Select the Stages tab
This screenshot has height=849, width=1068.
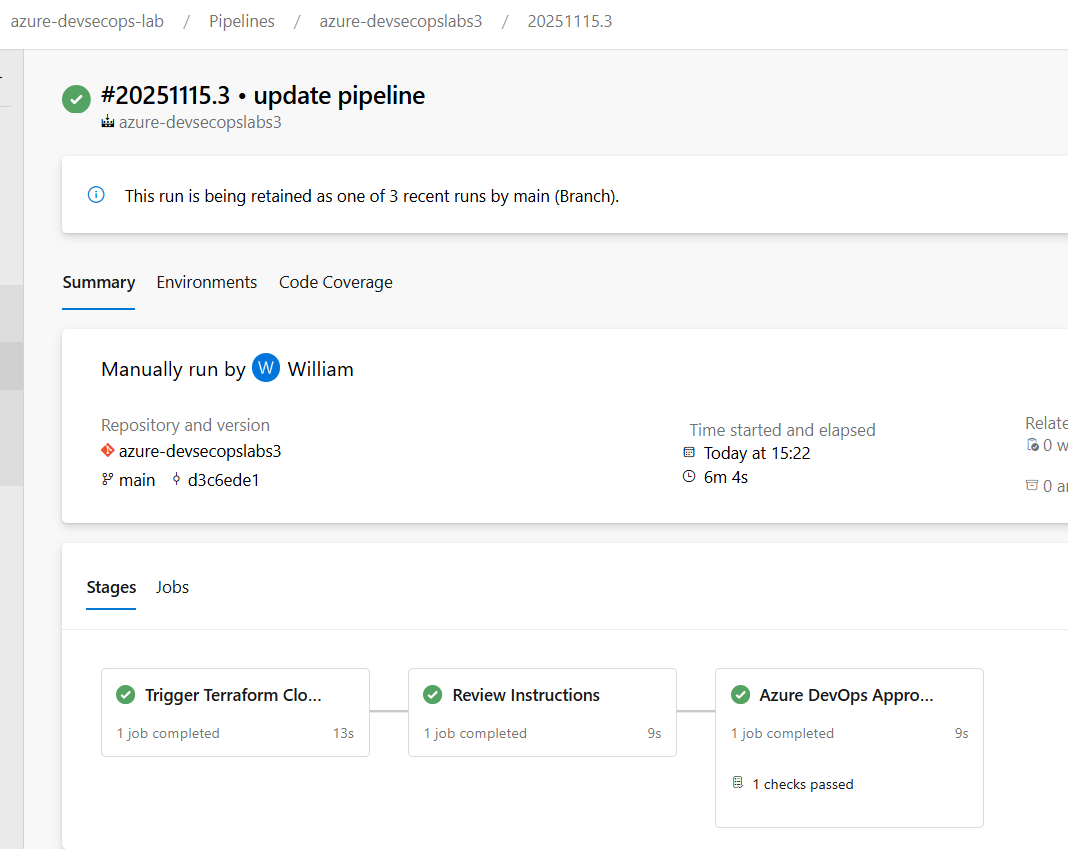click(x=111, y=587)
